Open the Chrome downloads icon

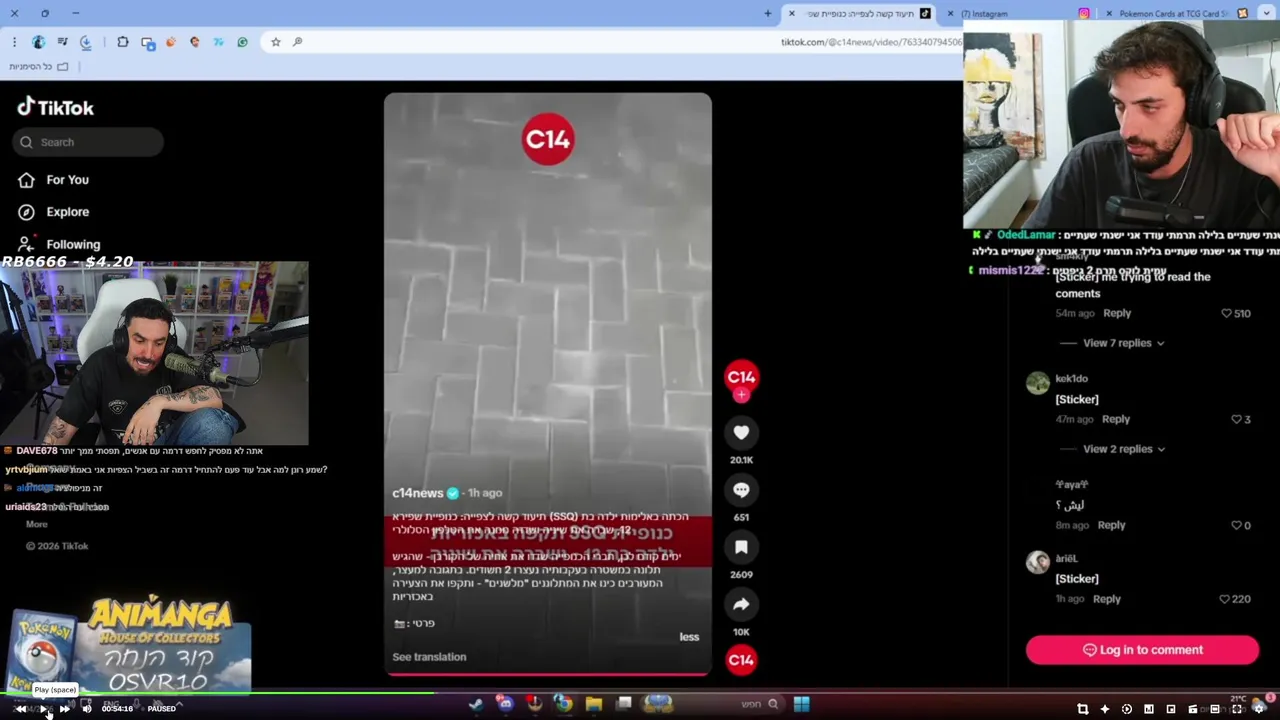click(x=86, y=42)
